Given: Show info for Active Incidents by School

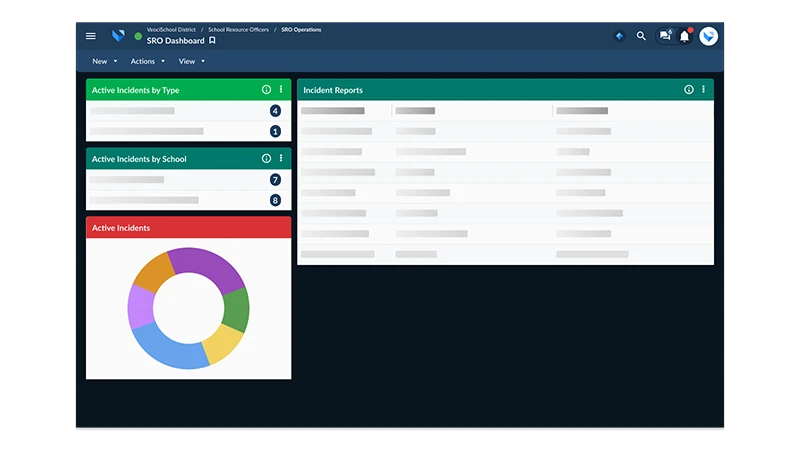Looking at the screenshot, I should tap(266, 159).
